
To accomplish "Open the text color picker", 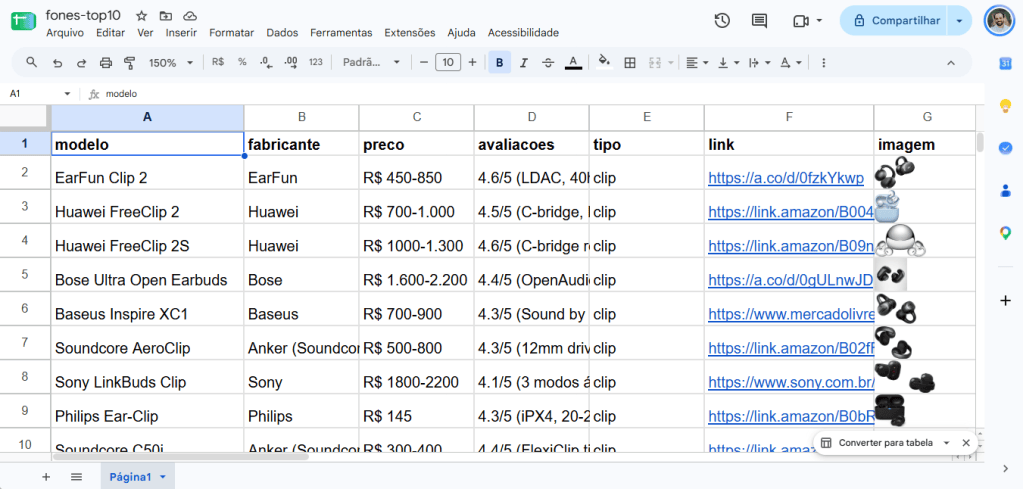I will pos(573,63).
